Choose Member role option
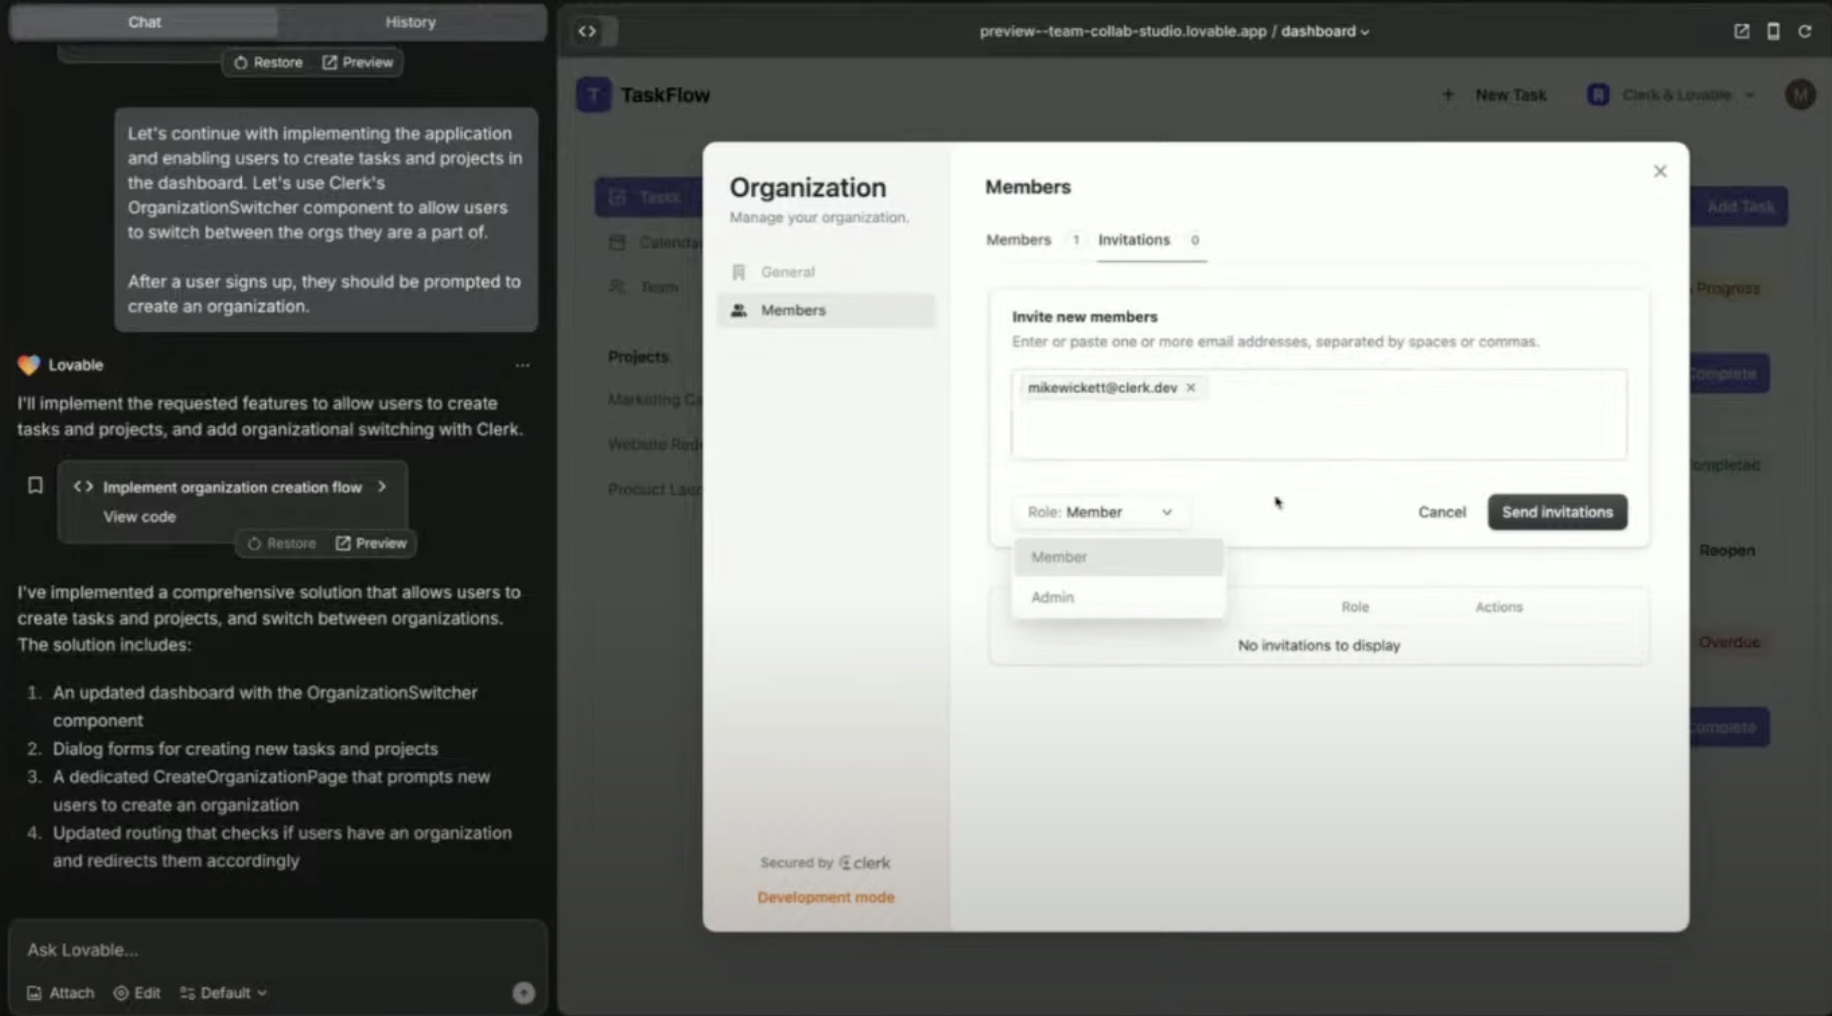This screenshot has height=1016, width=1832. coord(1119,557)
